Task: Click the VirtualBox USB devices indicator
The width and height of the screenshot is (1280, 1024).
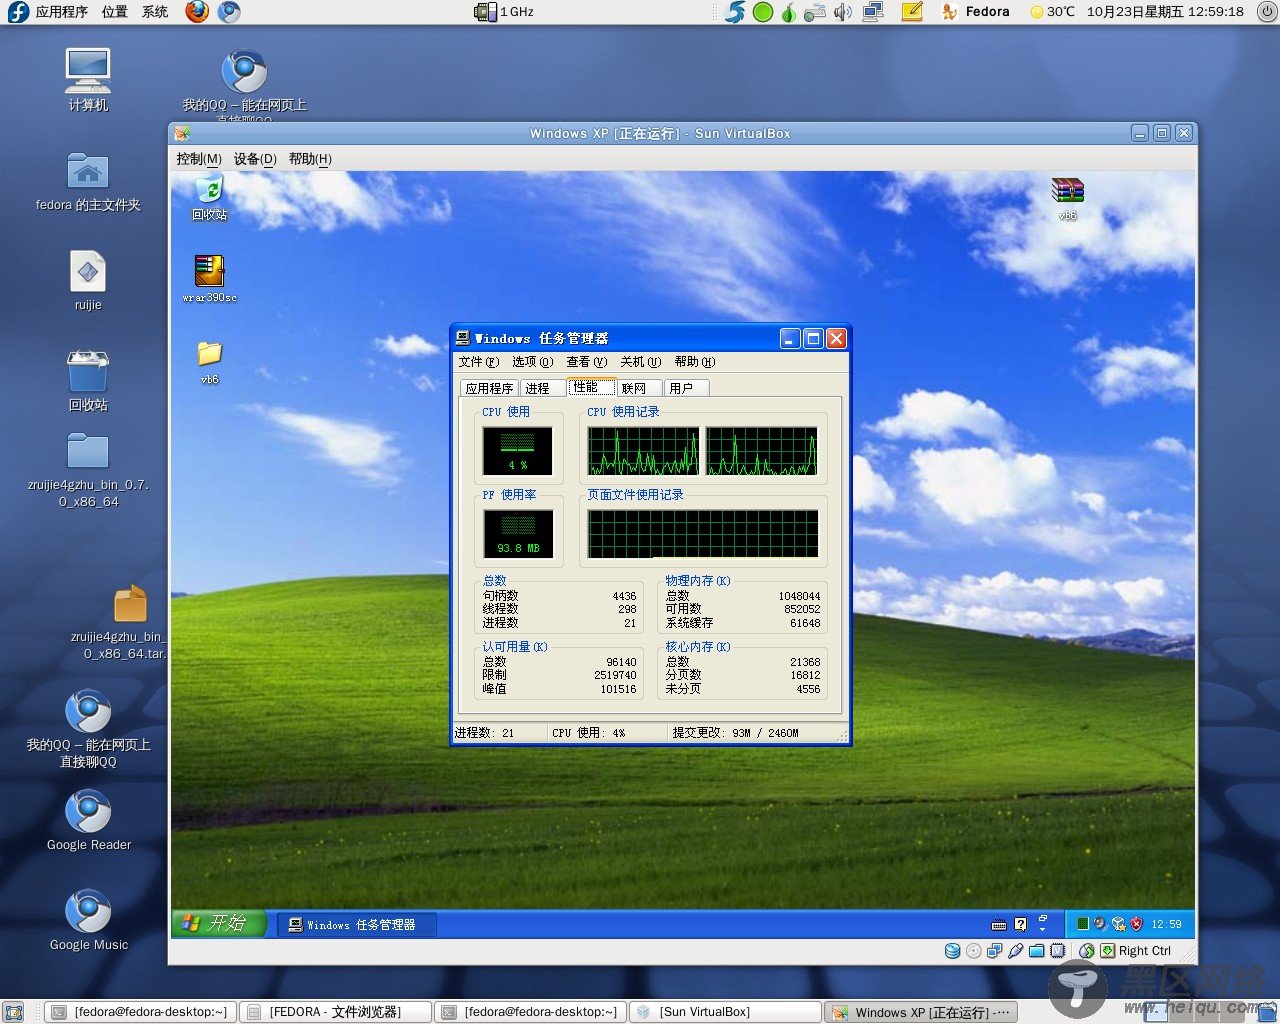Action: click(x=1016, y=951)
